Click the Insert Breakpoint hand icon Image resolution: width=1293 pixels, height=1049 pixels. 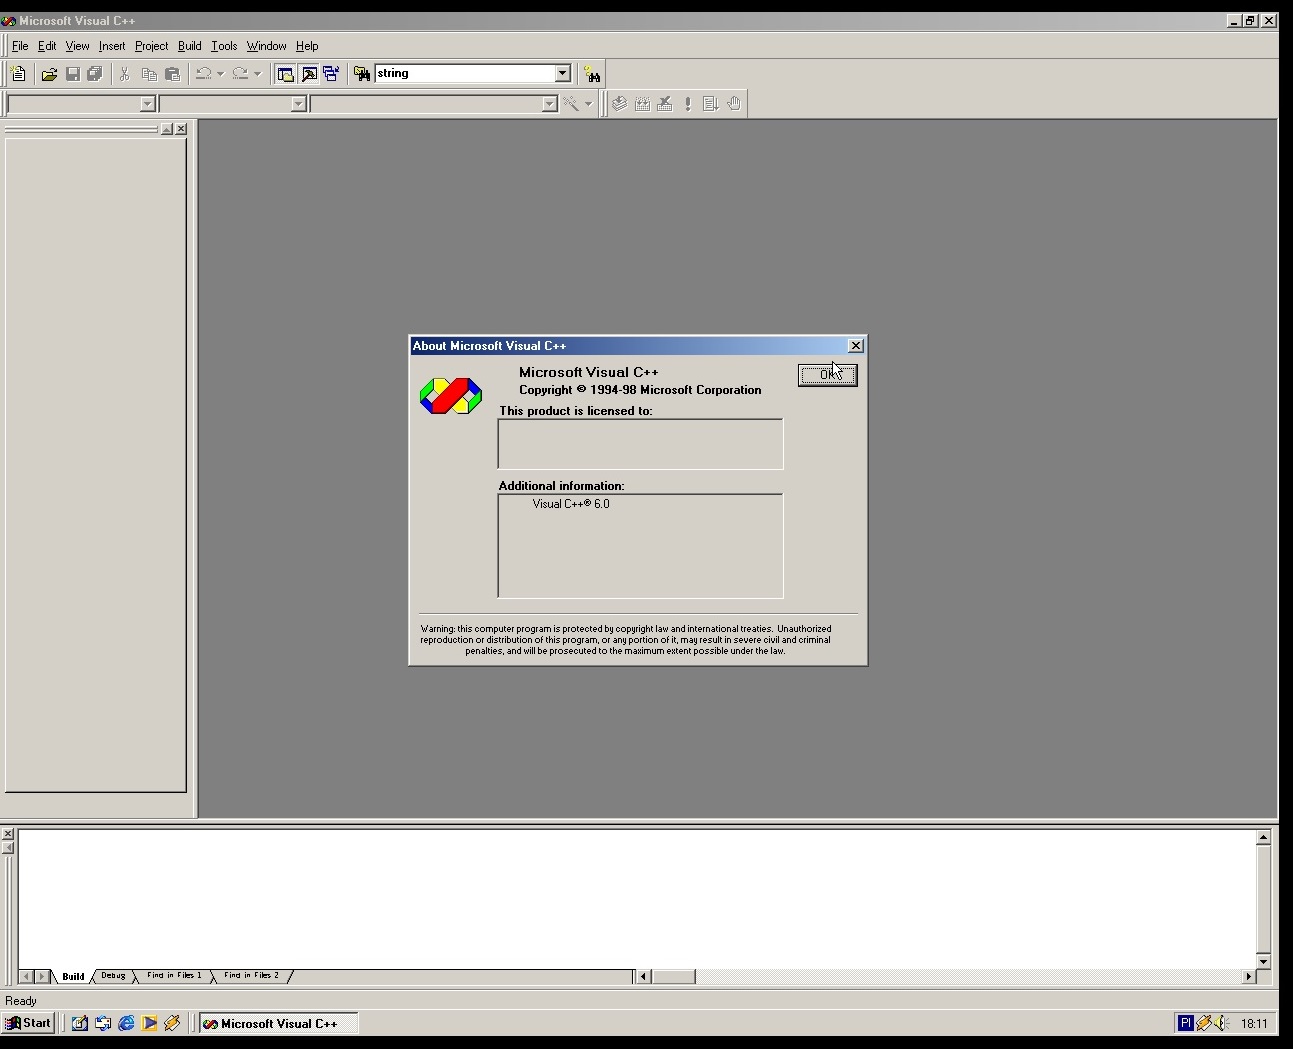pos(734,104)
